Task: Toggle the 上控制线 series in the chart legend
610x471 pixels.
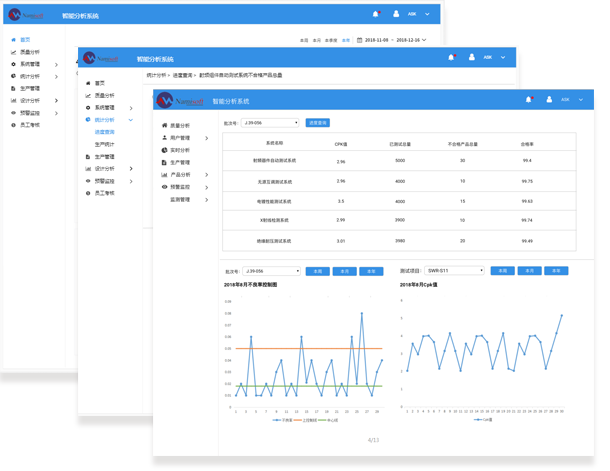Action: coord(306,420)
